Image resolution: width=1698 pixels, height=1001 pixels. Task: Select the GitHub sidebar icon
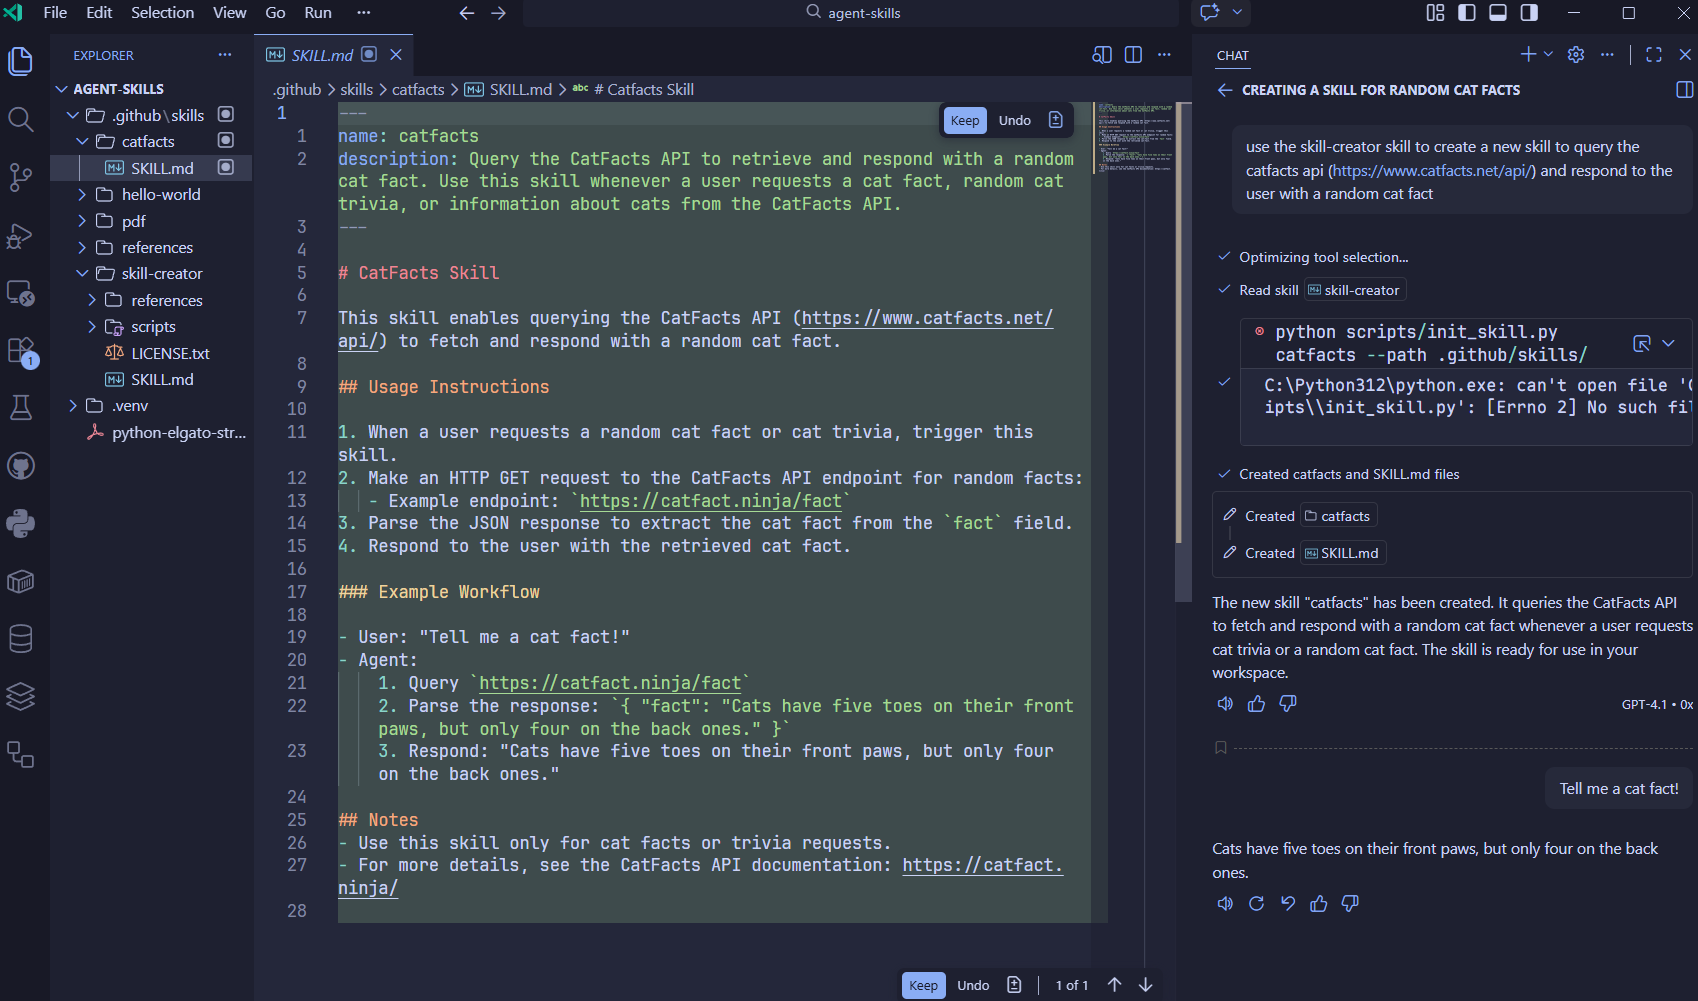(20, 465)
